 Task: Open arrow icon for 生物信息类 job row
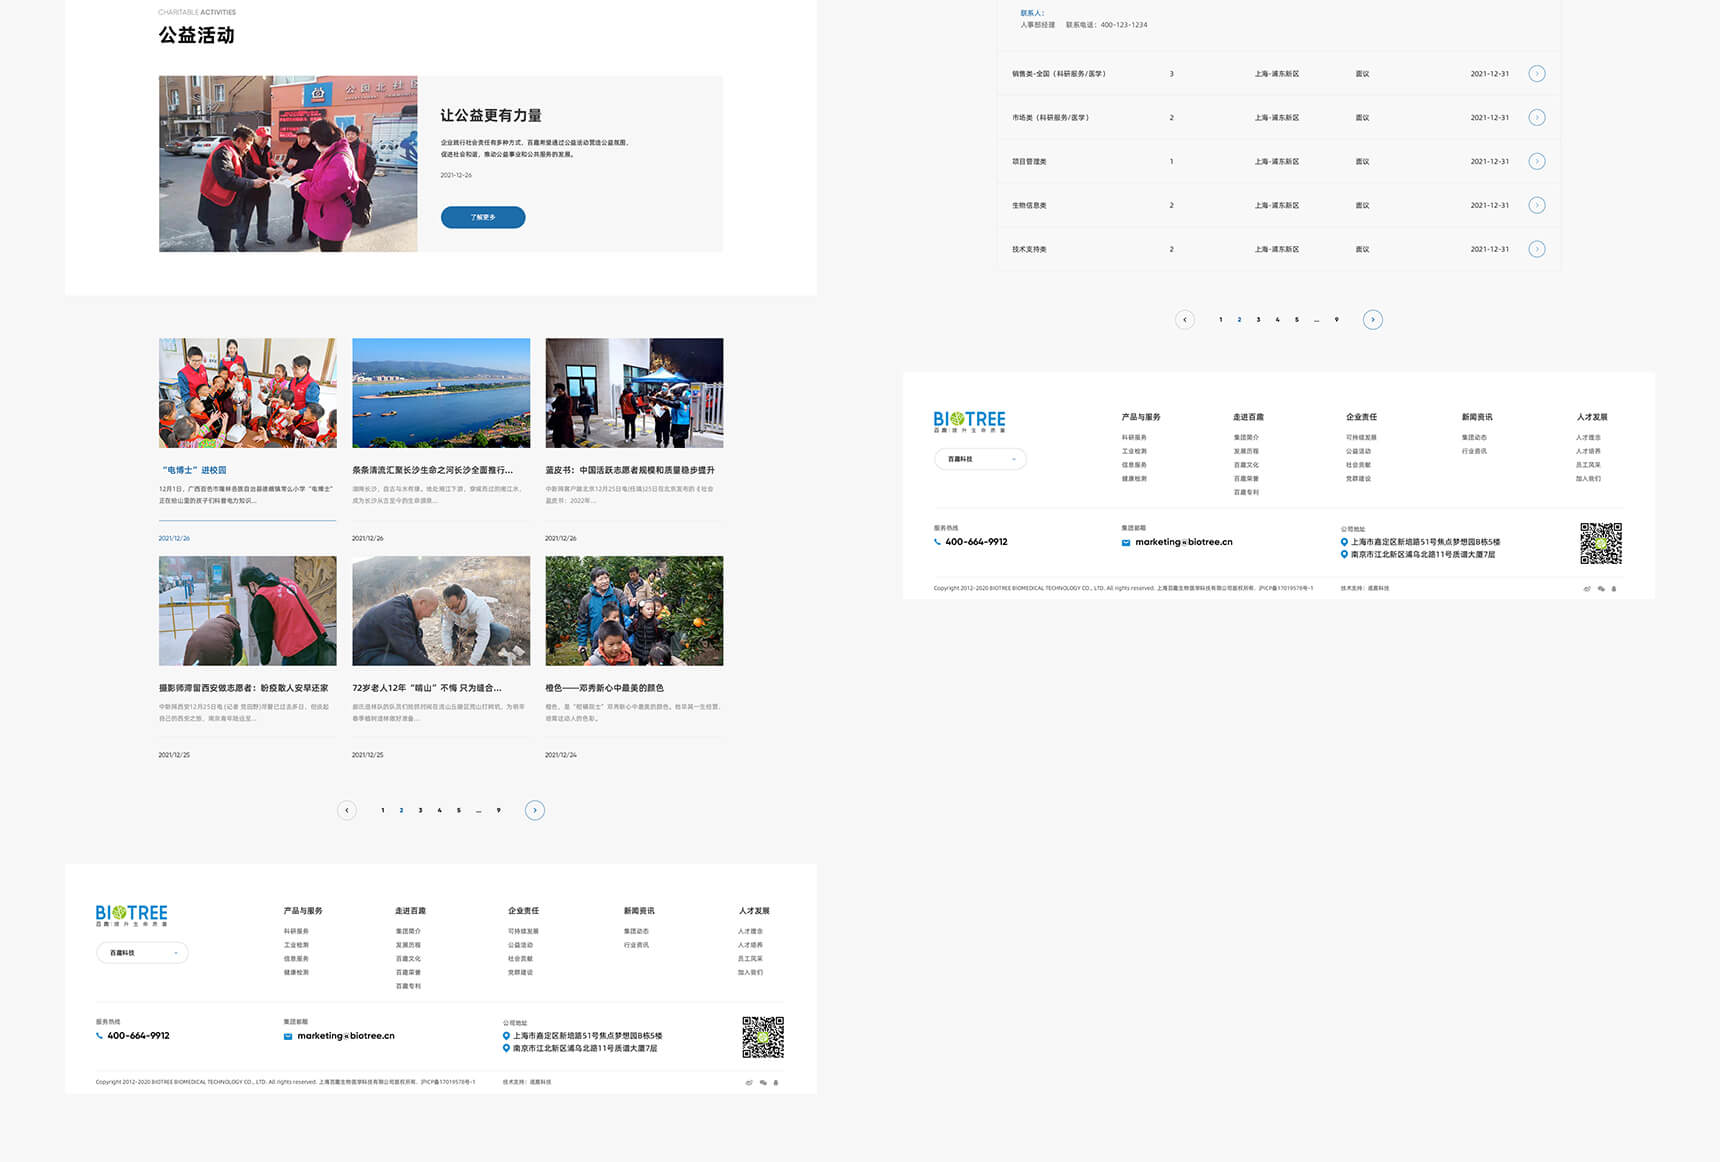[x=1537, y=206]
